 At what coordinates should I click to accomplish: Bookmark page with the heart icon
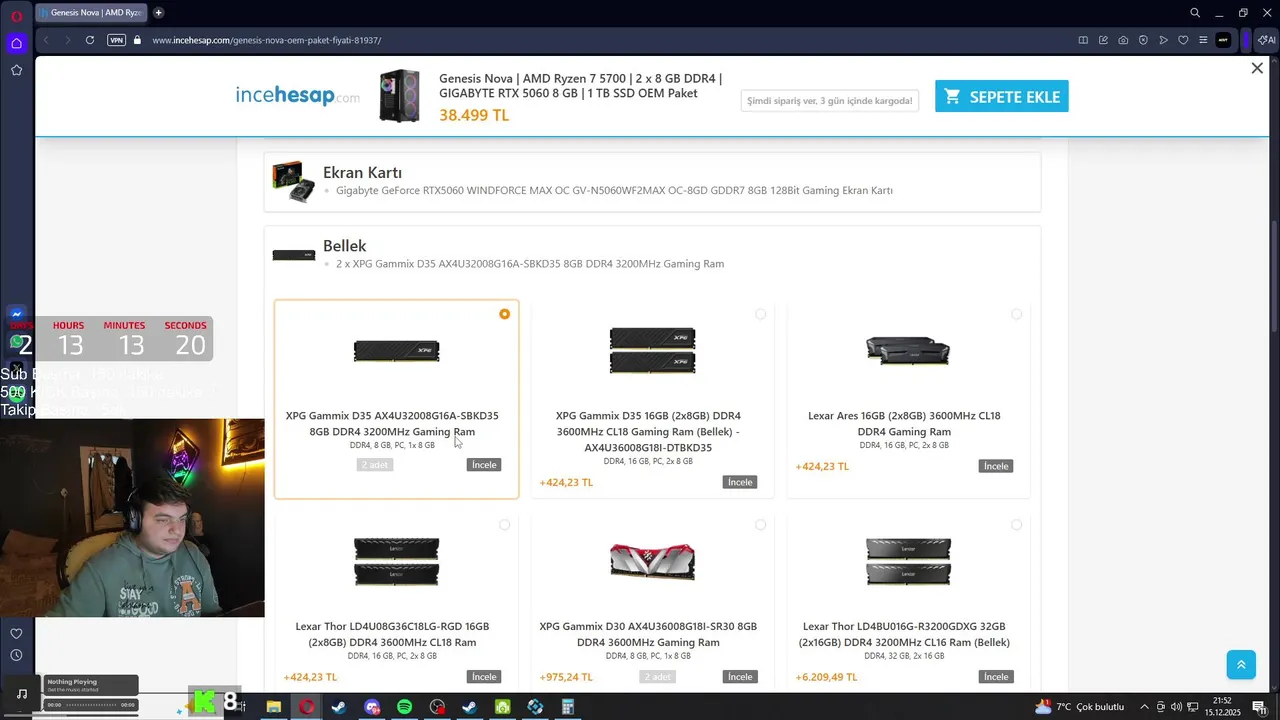click(x=1183, y=40)
